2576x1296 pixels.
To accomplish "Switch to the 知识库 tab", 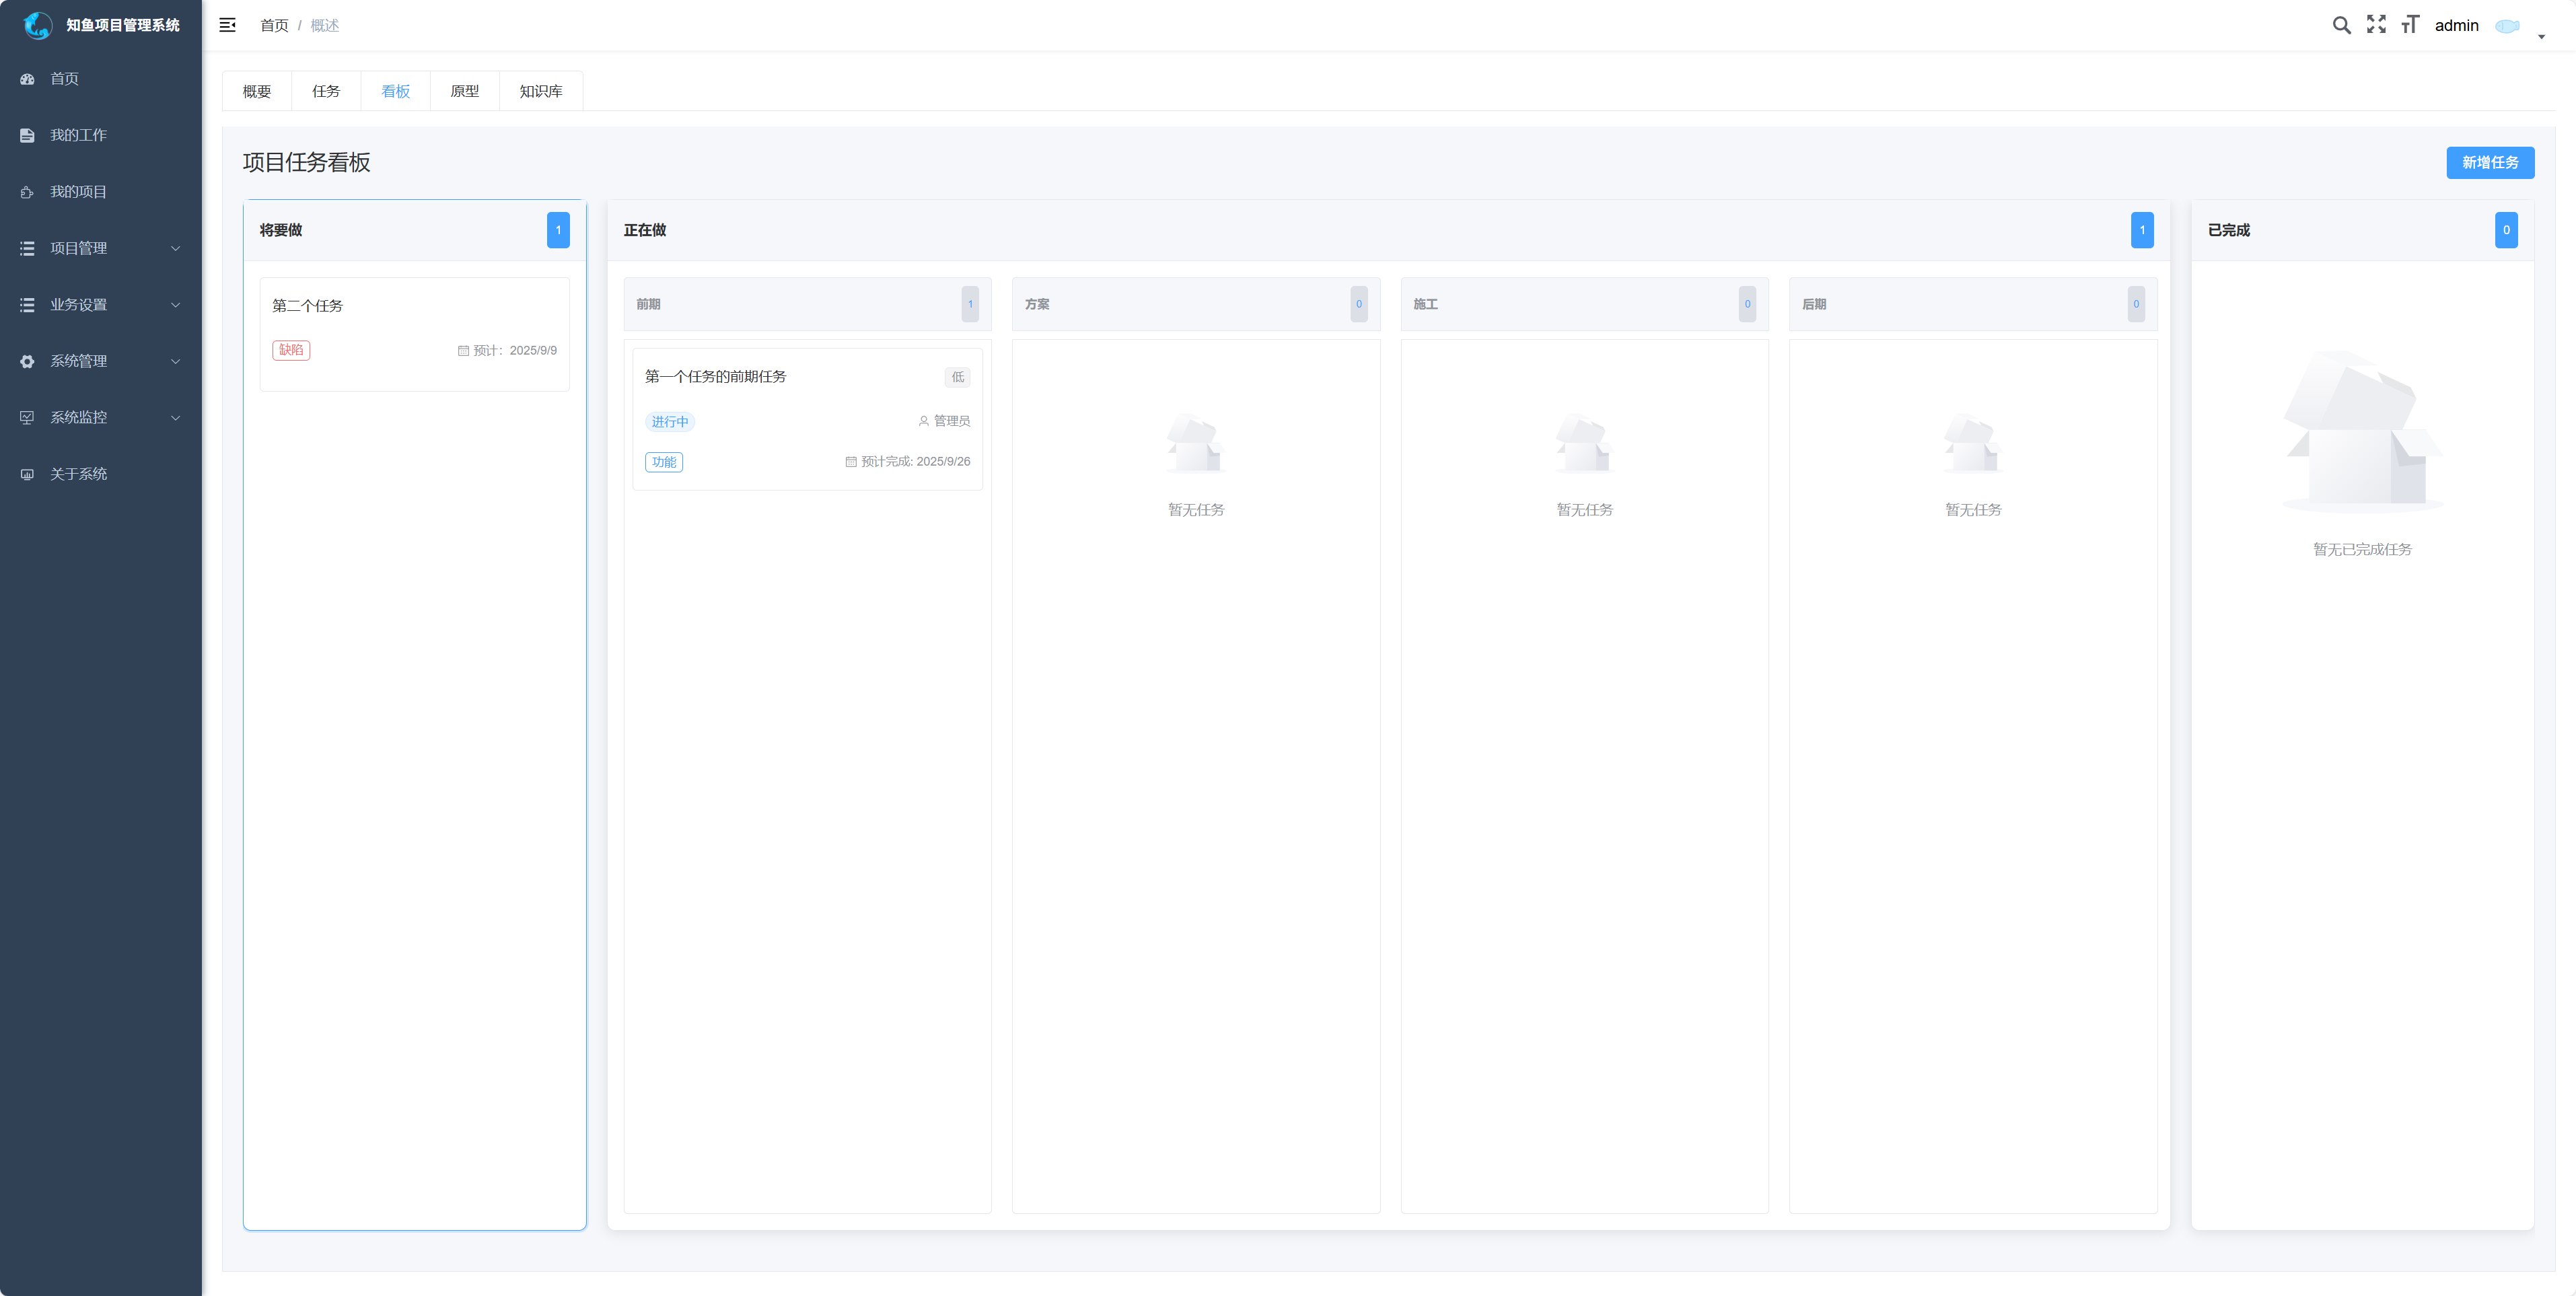I will coord(540,91).
